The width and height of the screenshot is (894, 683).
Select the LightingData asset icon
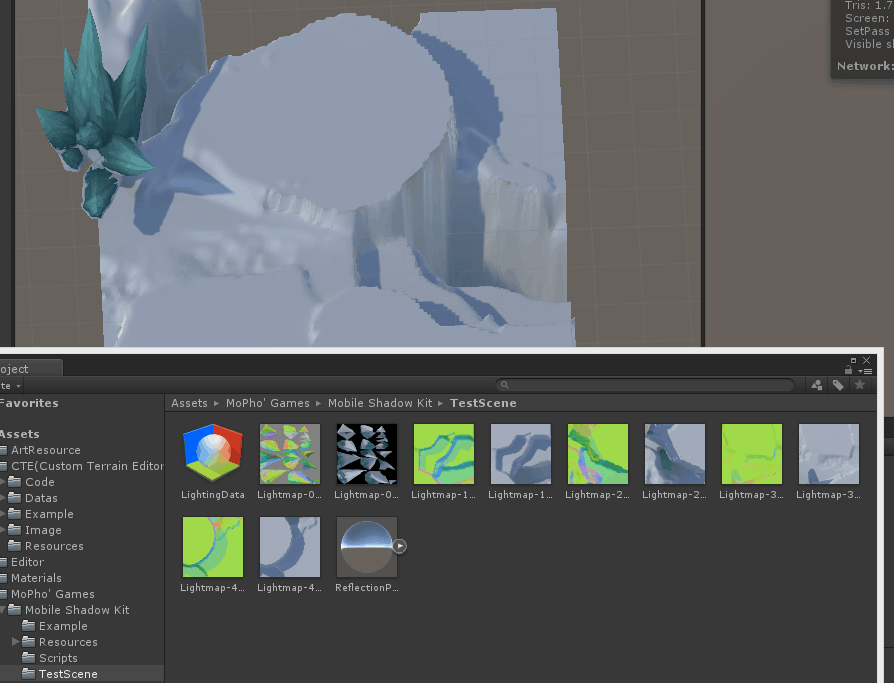[212, 453]
